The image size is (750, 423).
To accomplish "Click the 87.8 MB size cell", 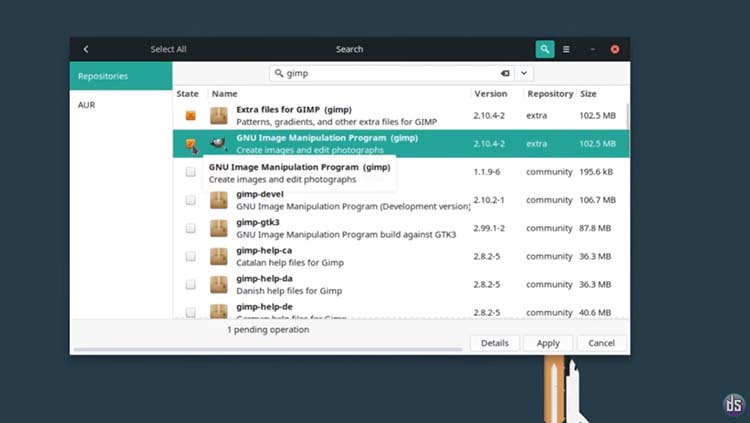I will coord(595,228).
